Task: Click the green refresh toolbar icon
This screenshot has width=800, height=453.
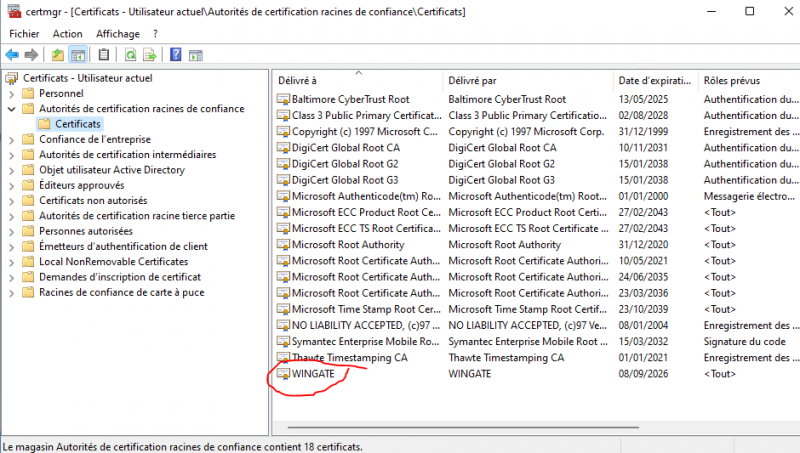Action: pyautogui.click(x=130, y=54)
